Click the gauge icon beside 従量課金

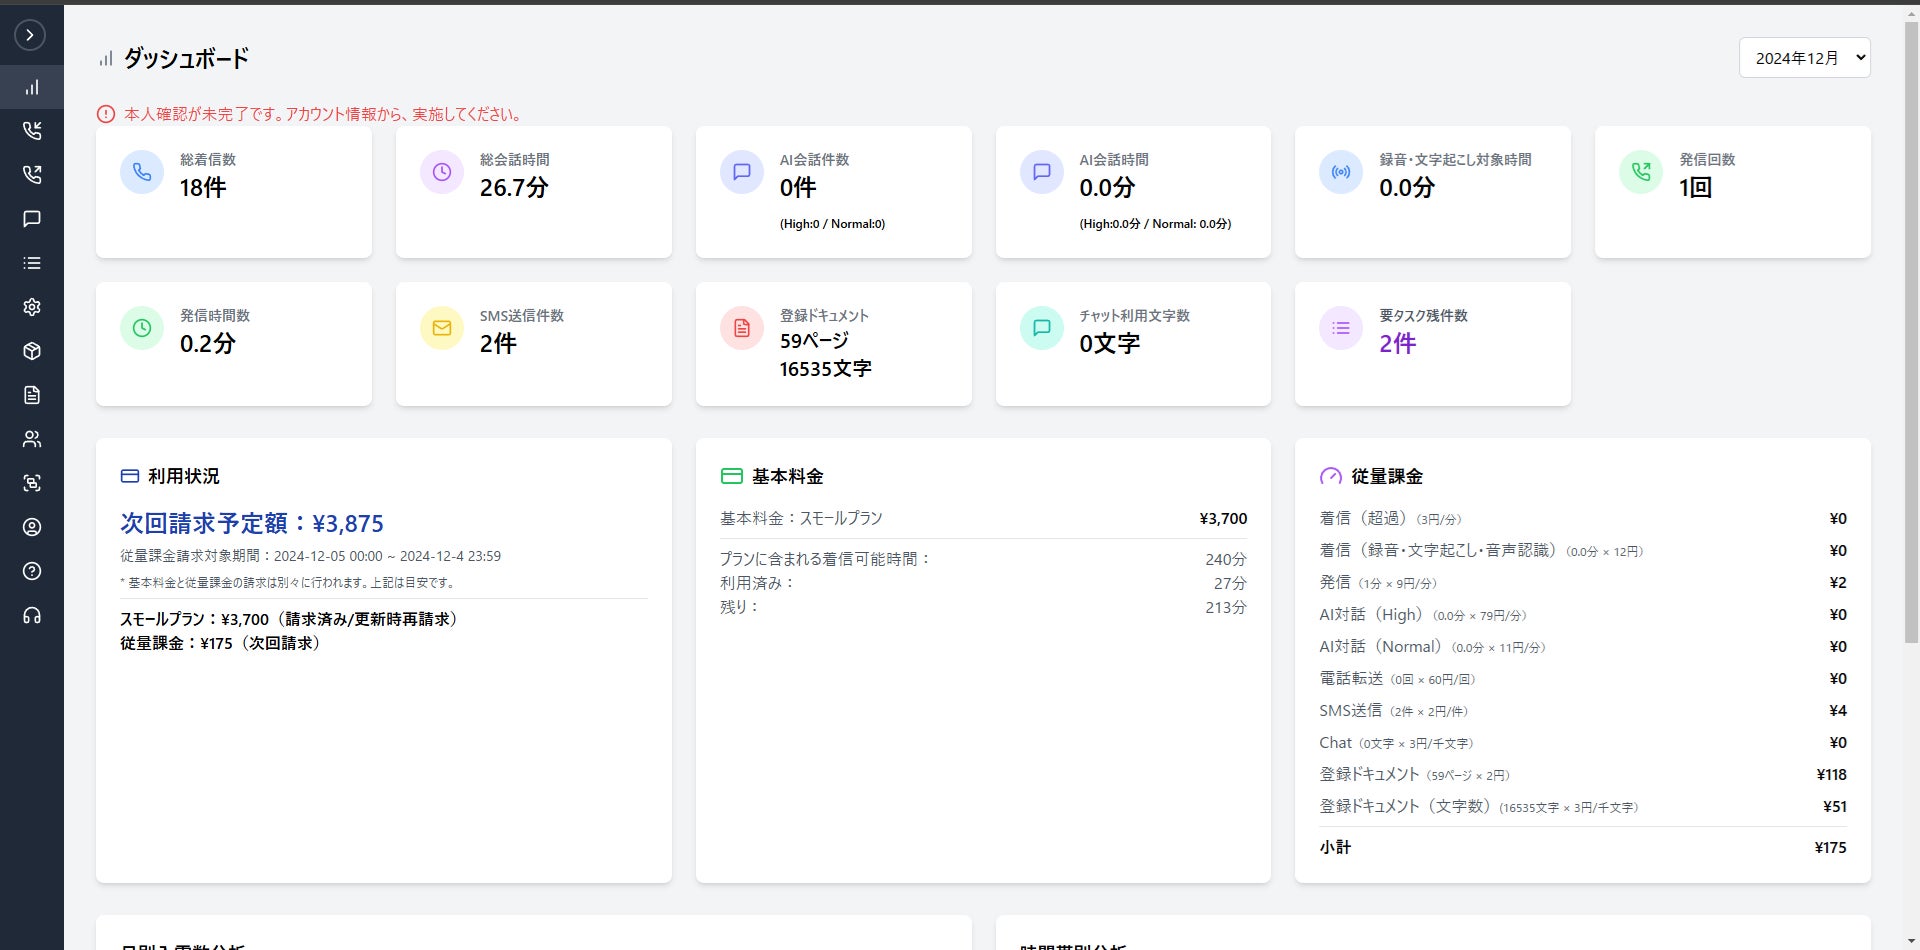(1331, 476)
